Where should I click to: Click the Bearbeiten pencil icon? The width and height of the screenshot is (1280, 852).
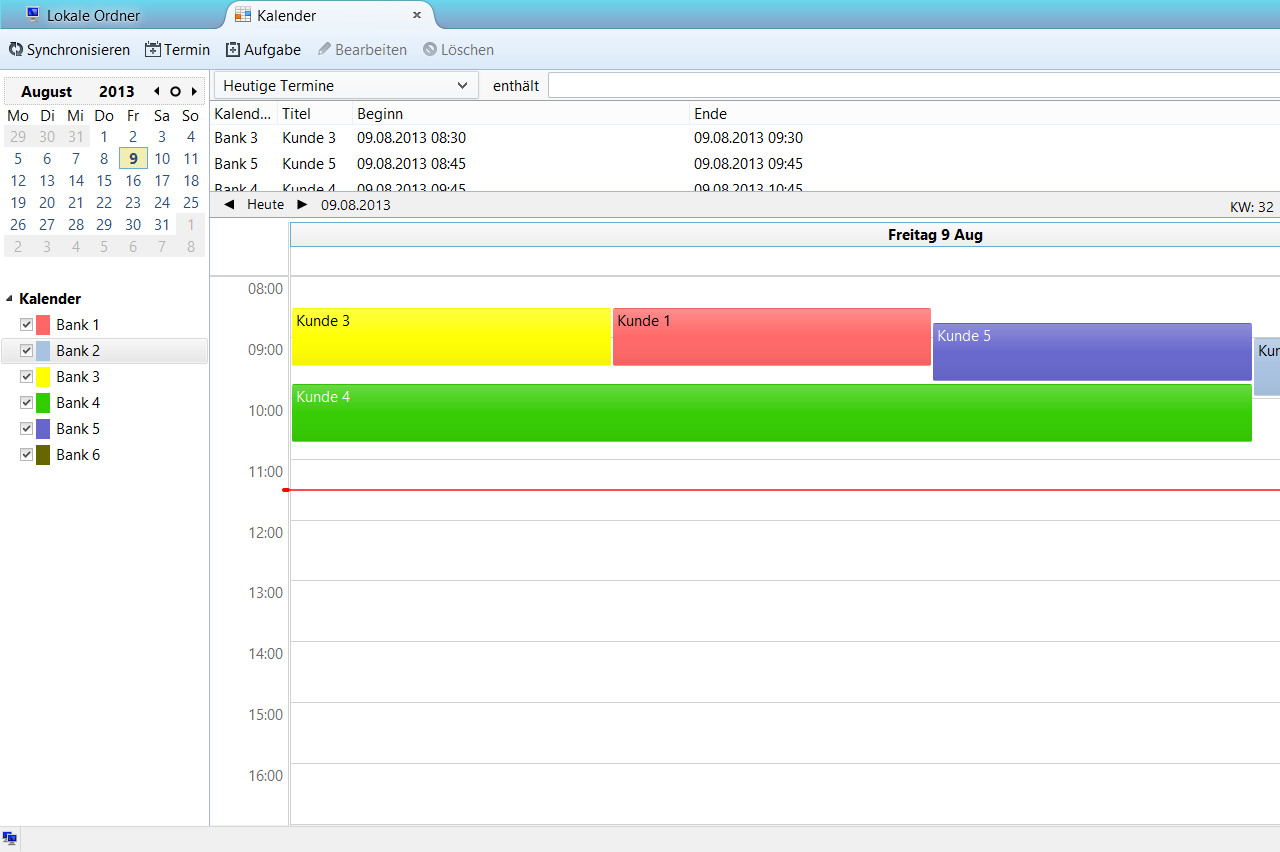click(324, 49)
